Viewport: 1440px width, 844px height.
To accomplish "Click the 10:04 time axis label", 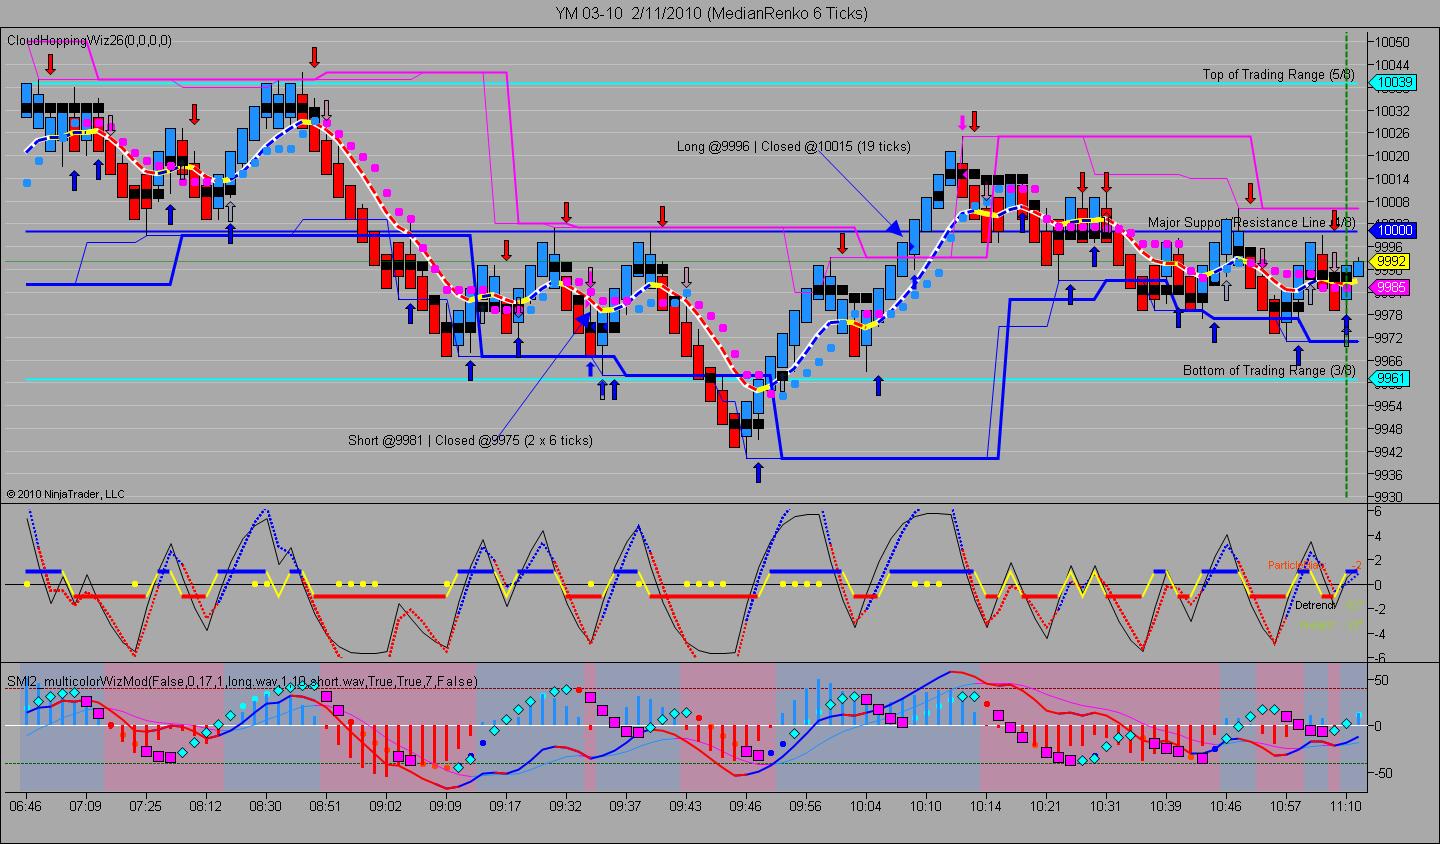I will pos(865,805).
